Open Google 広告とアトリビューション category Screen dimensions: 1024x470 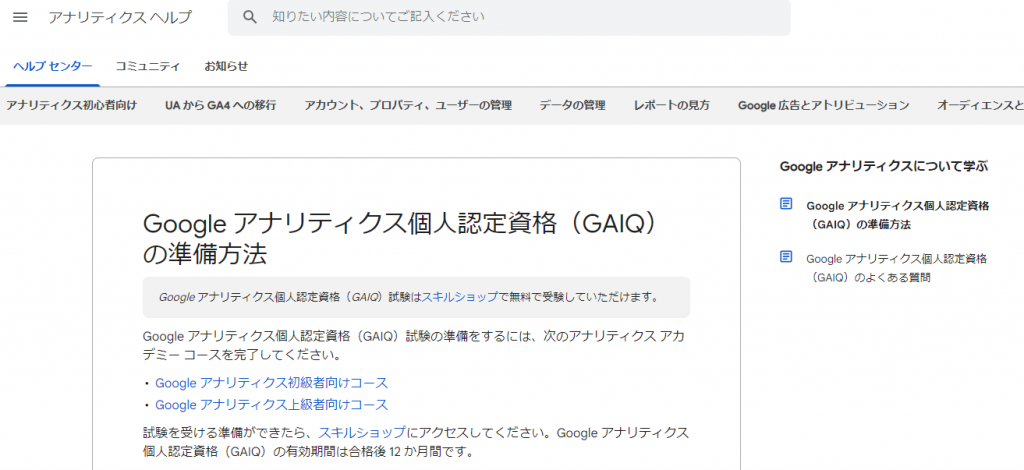point(824,105)
